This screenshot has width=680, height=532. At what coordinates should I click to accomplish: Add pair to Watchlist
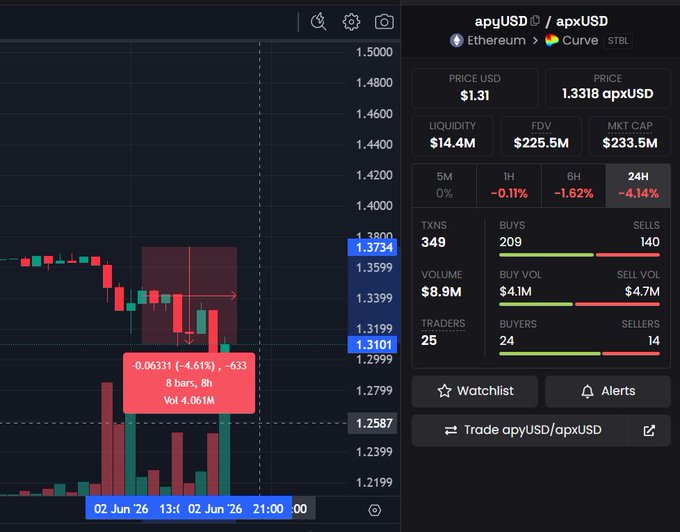(x=475, y=391)
